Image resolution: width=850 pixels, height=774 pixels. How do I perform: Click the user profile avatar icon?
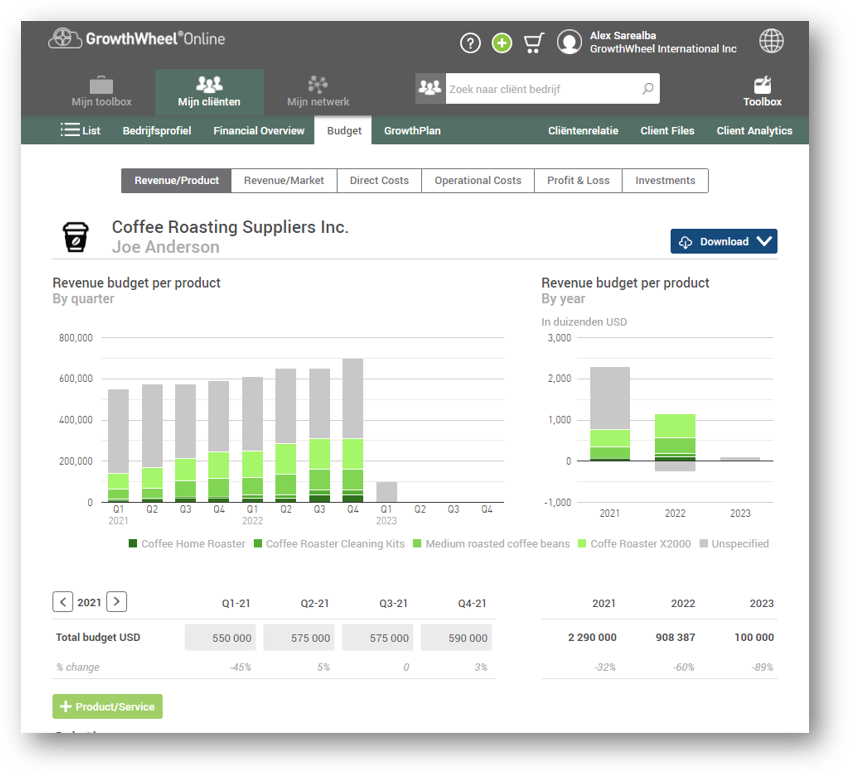(569, 42)
